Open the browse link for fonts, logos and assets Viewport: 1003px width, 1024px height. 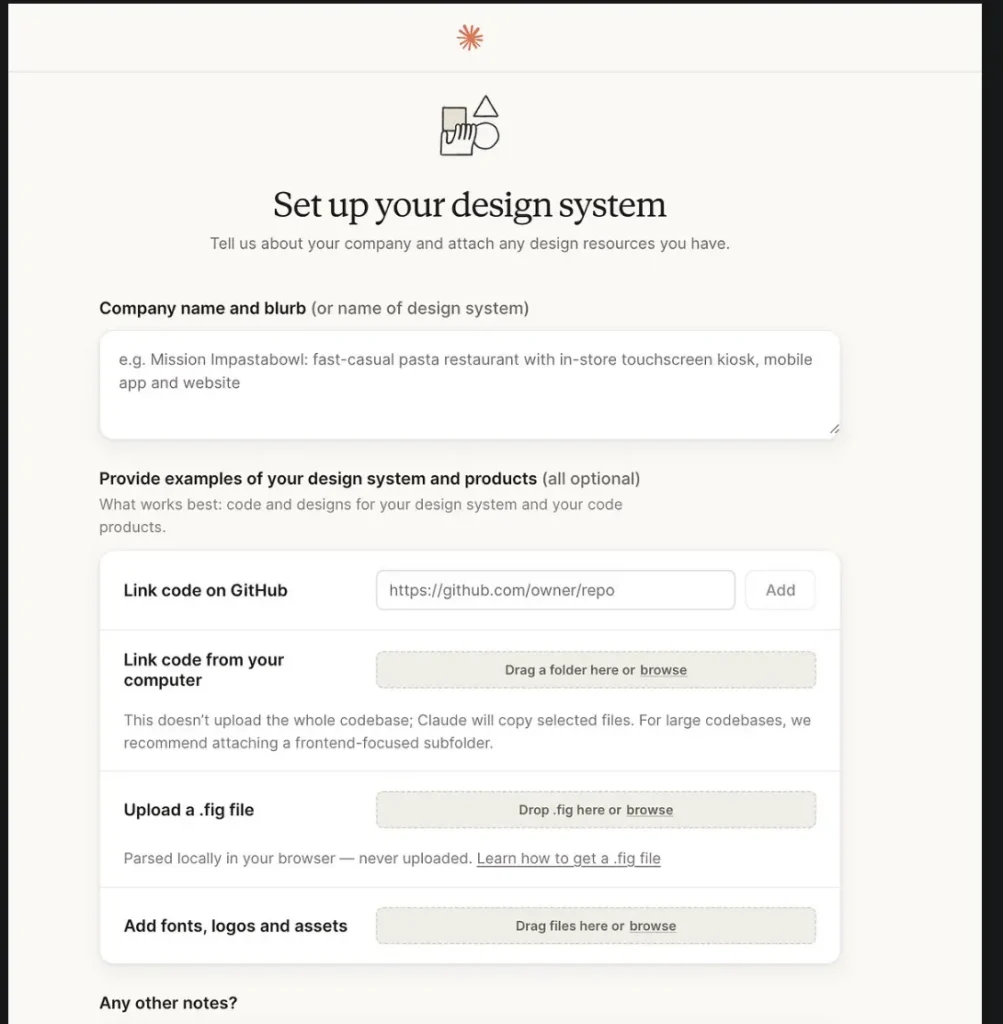(653, 926)
